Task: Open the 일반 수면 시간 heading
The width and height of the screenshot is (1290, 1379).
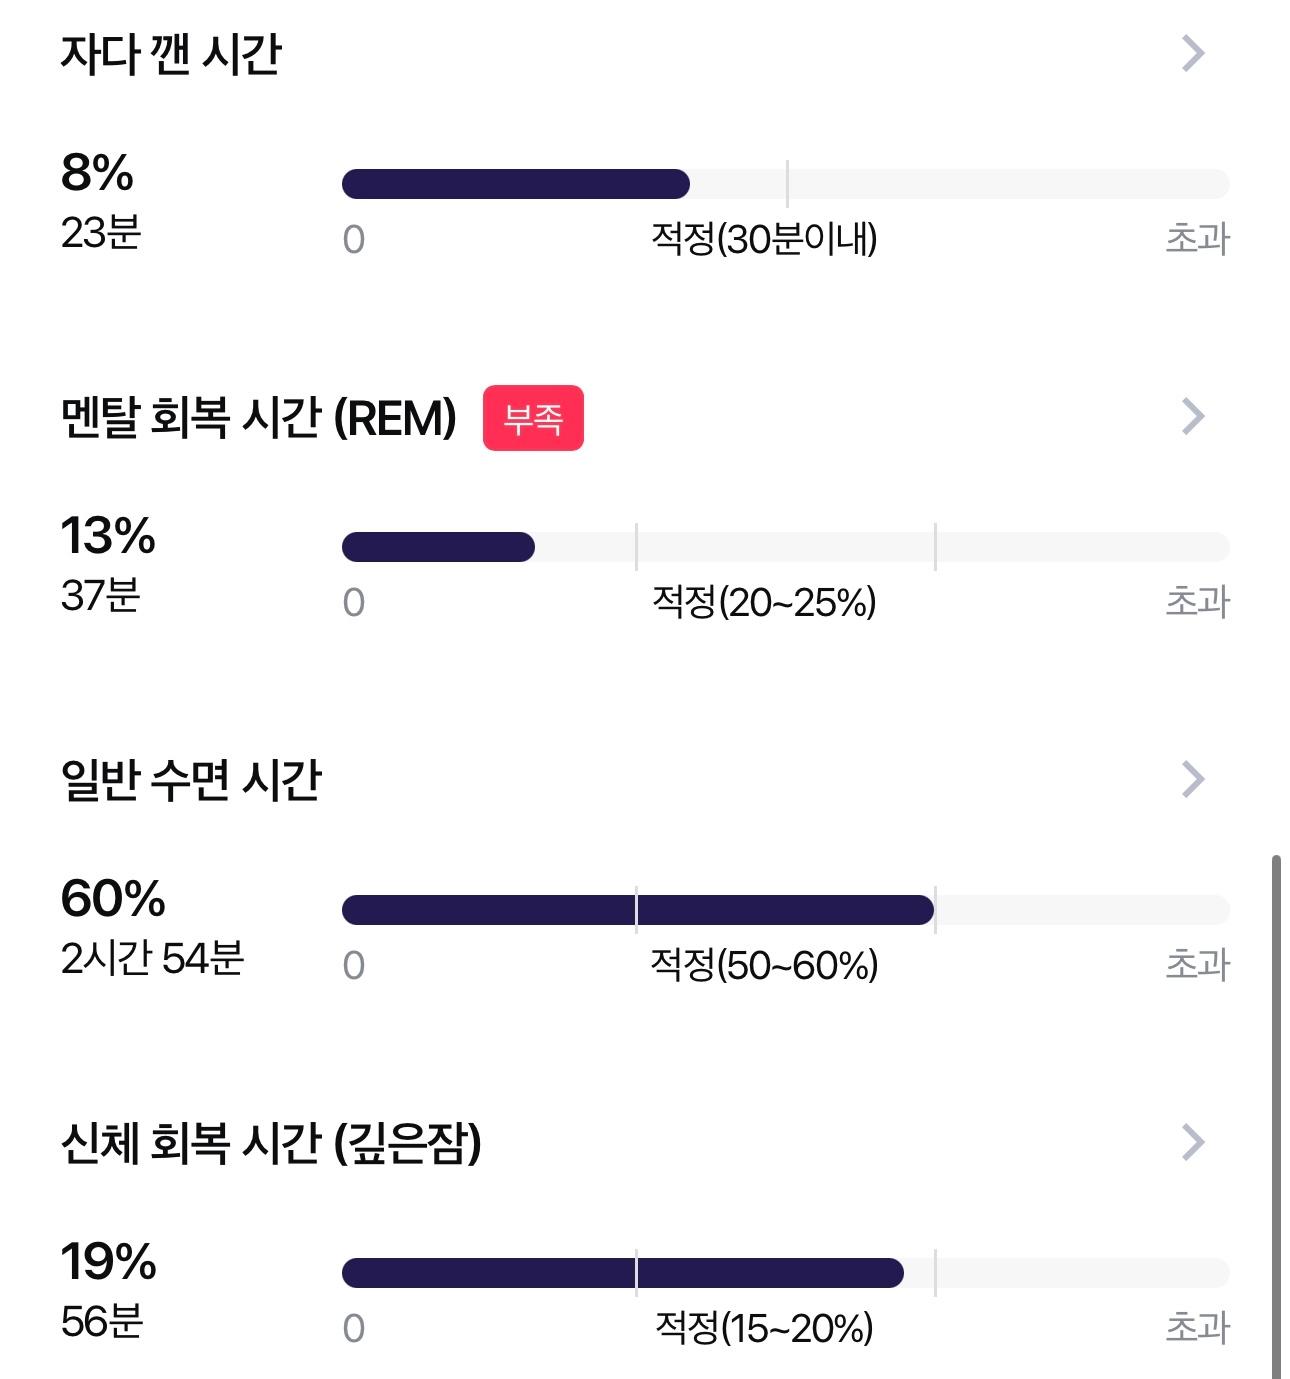Action: tap(191, 780)
